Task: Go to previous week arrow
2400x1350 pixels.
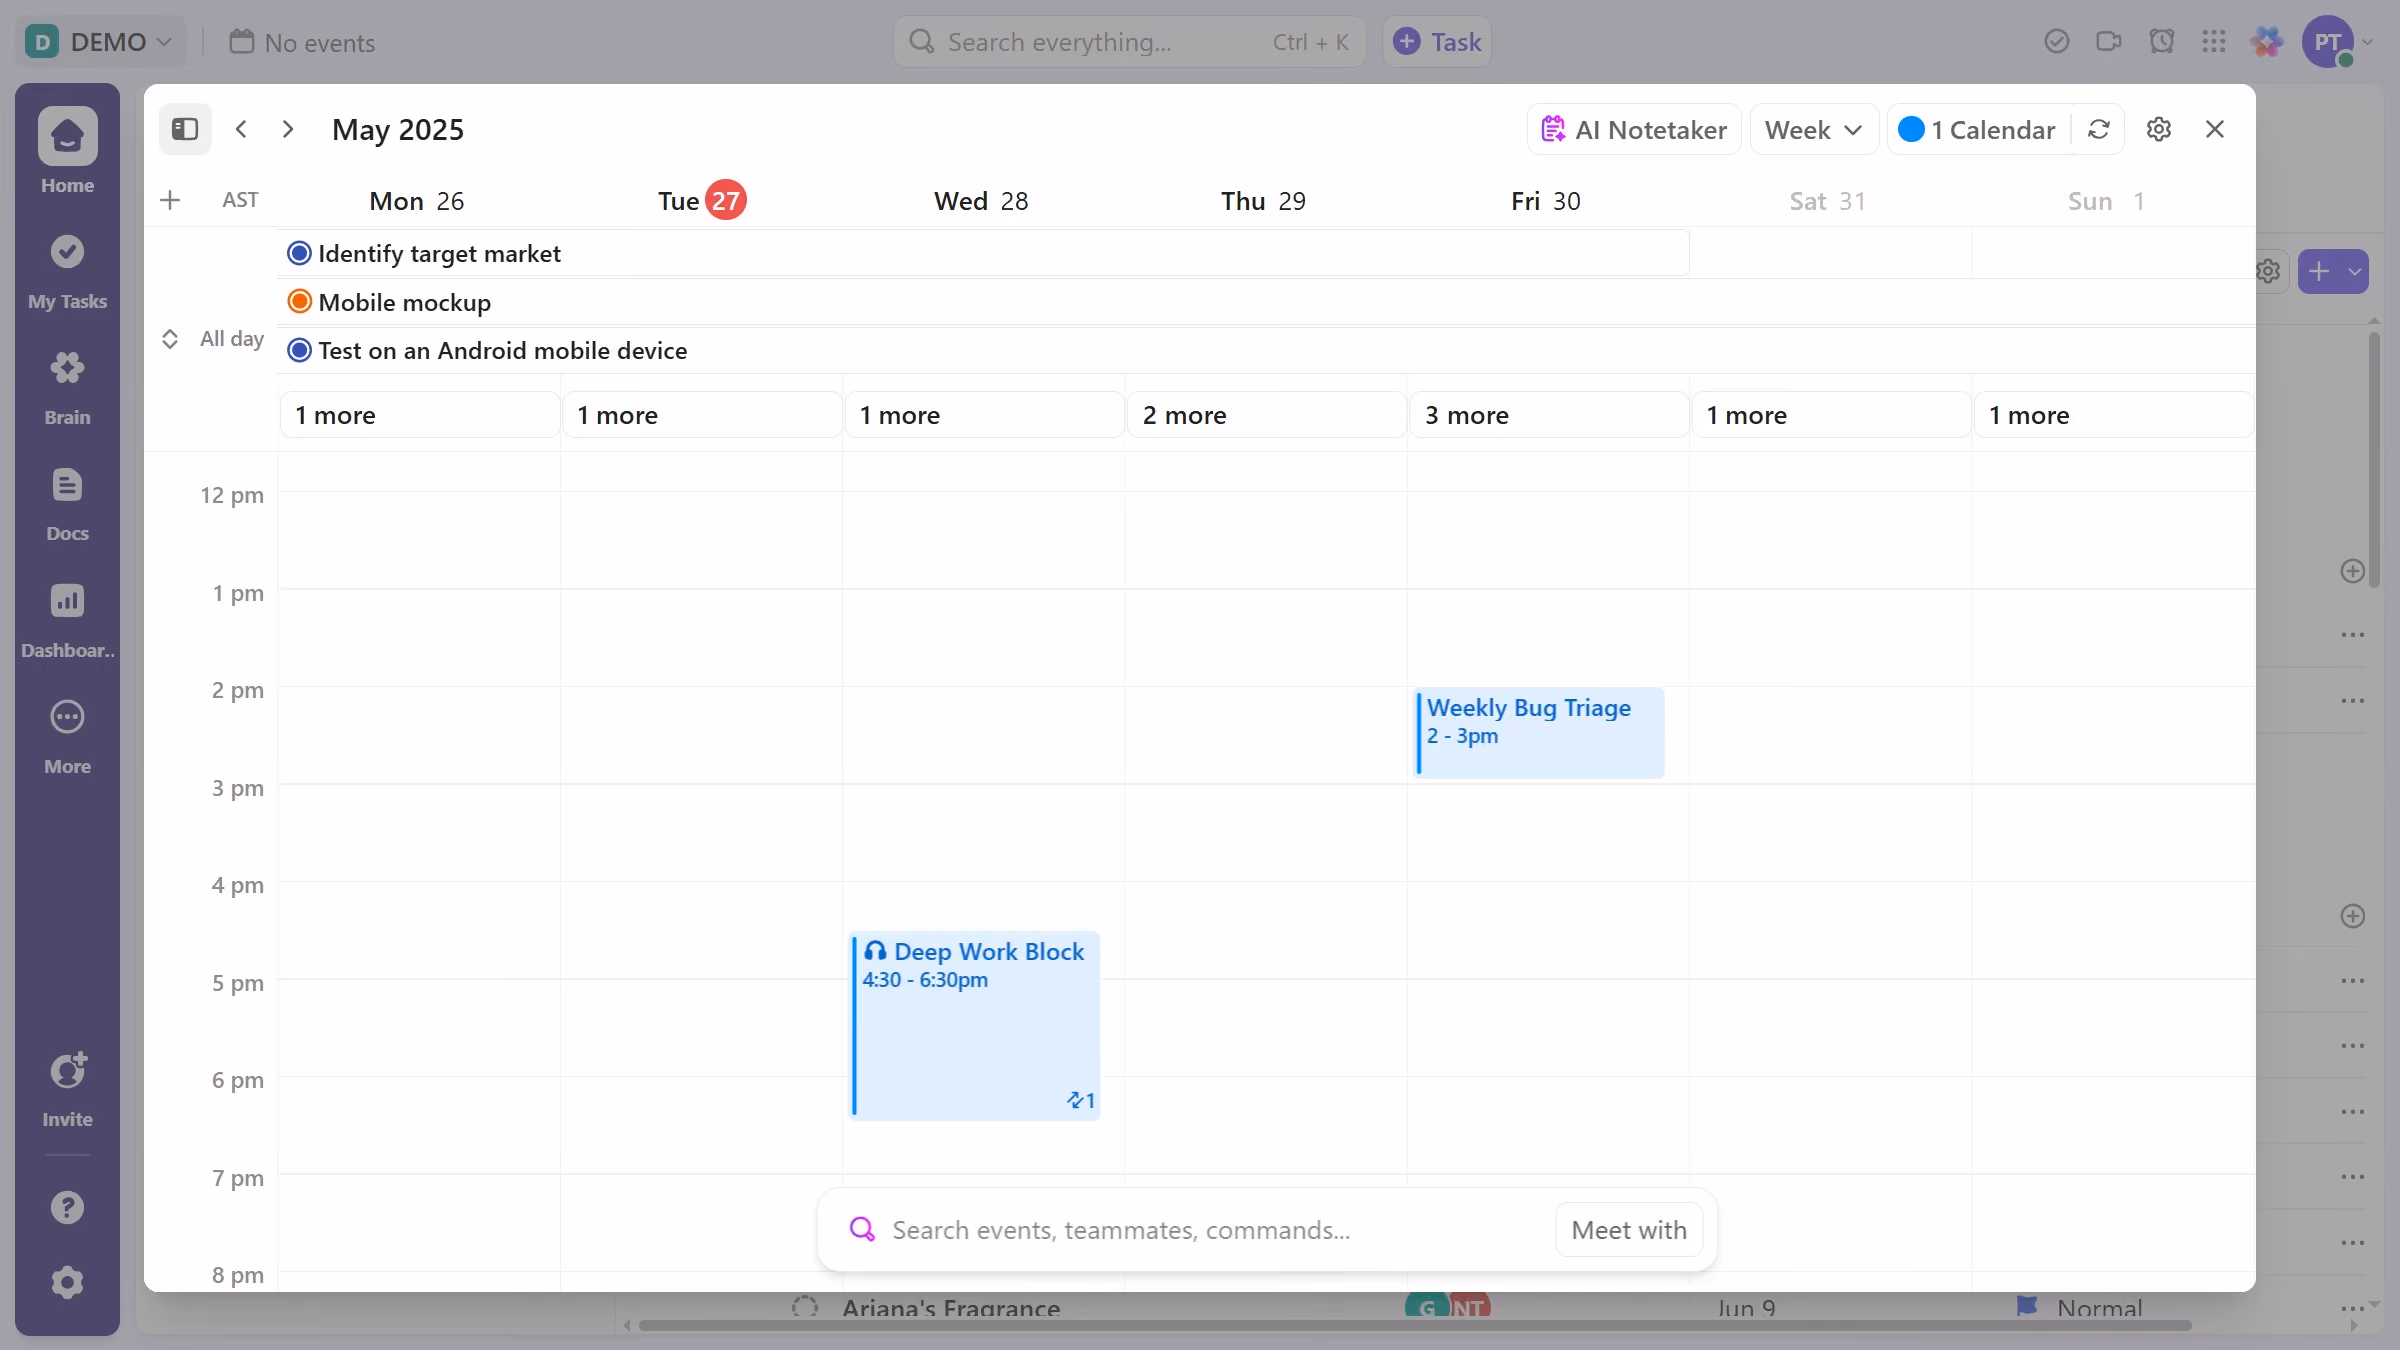Action: [241, 129]
